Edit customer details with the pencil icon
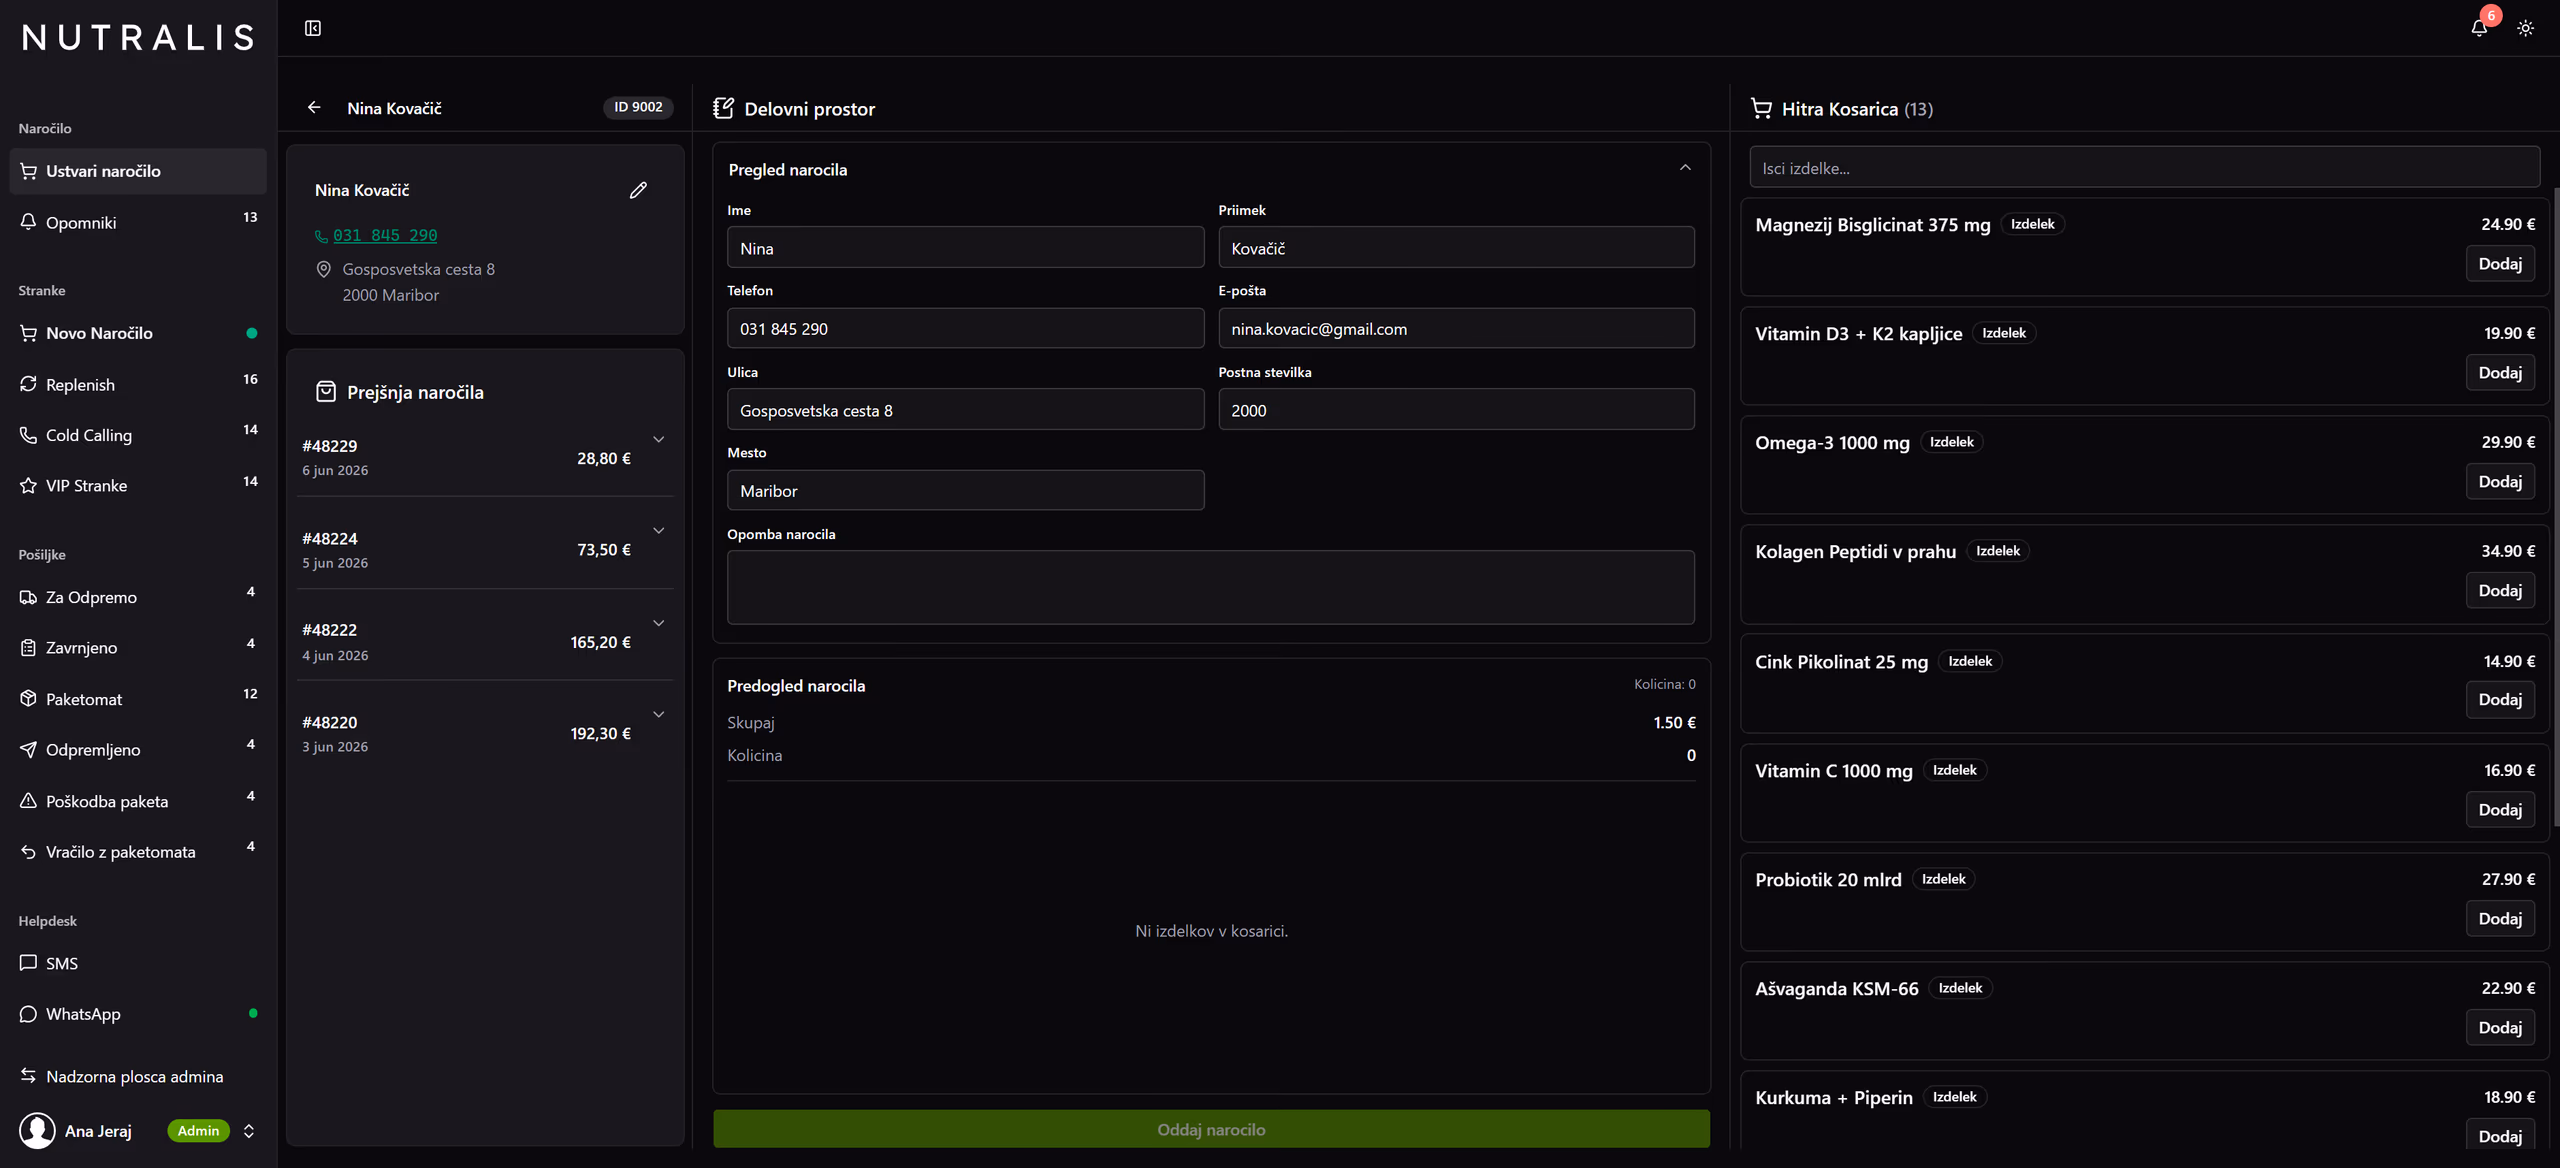 [638, 190]
